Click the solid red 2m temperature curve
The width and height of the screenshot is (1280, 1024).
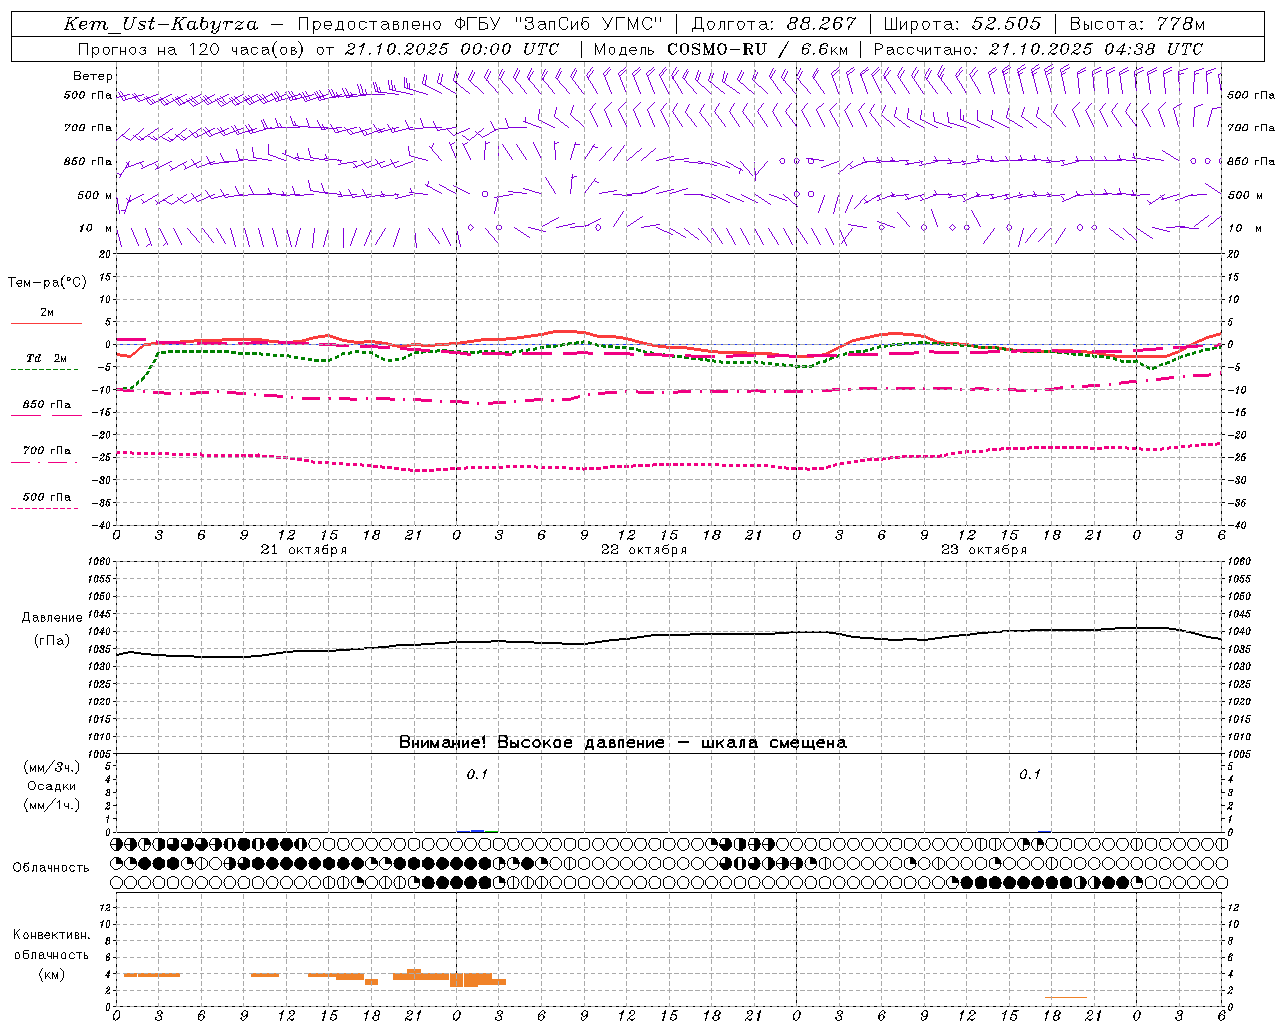click(x=570, y=331)
